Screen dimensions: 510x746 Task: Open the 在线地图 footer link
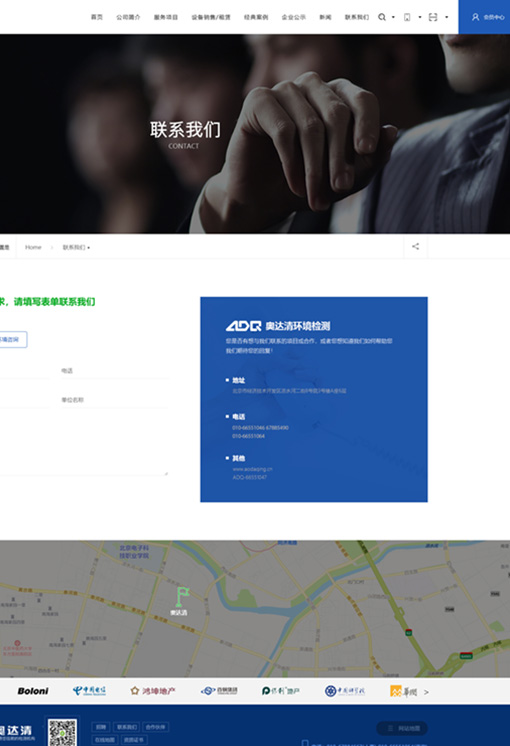tap(104, 740)
